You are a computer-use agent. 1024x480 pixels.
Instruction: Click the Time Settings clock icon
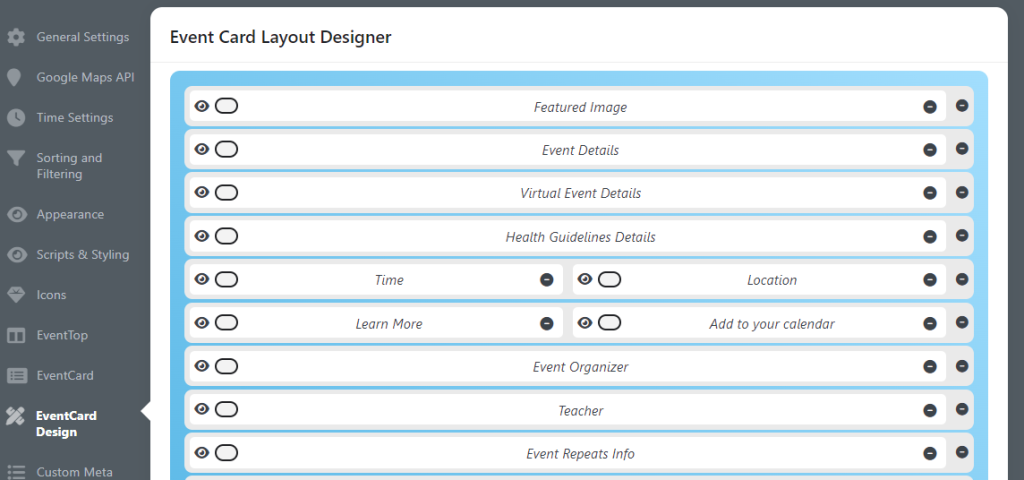[x=16, y=117]
